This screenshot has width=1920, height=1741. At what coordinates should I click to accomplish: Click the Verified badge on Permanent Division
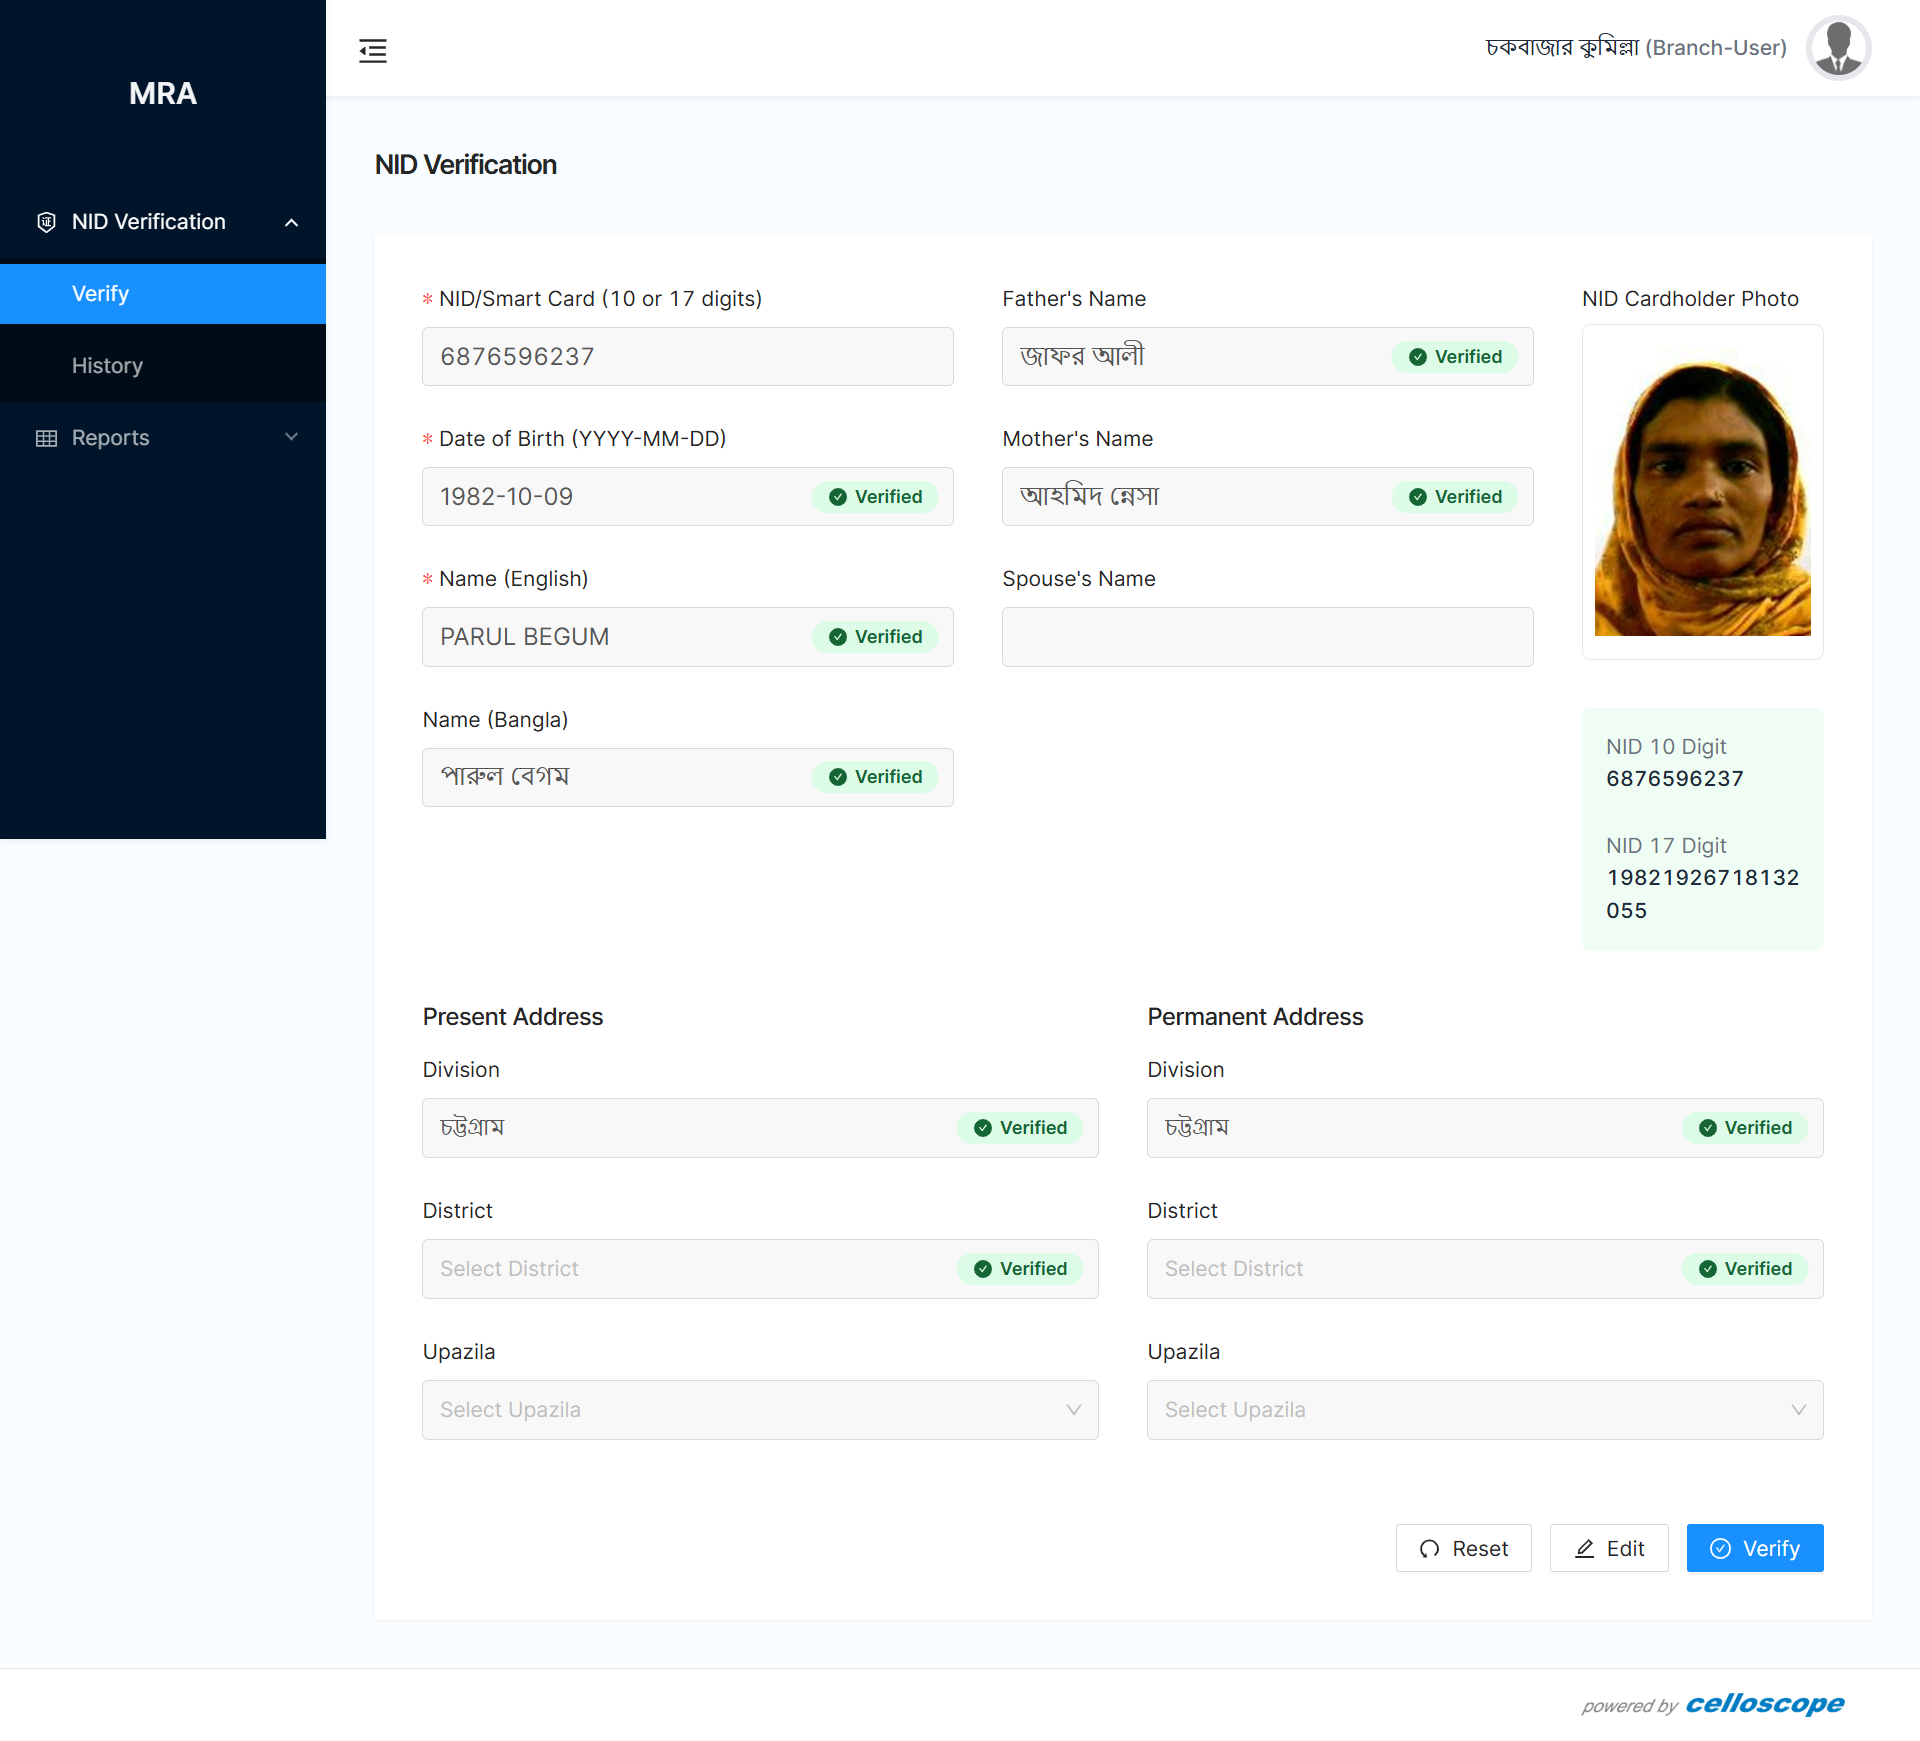pyautogui.click(x=1746, y=1128)
